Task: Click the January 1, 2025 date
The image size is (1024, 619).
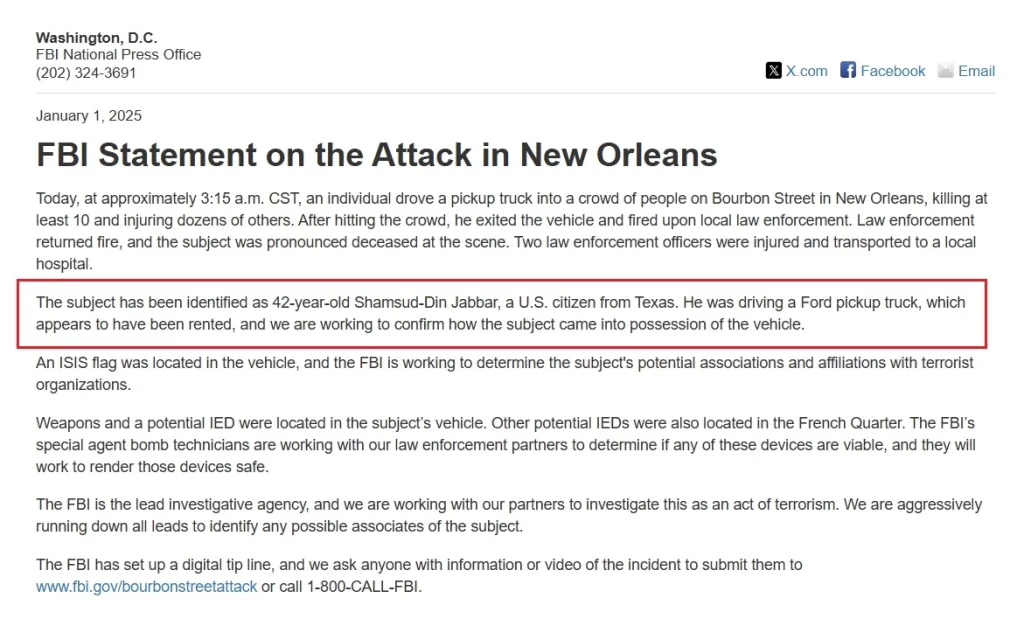Action: 89,116
